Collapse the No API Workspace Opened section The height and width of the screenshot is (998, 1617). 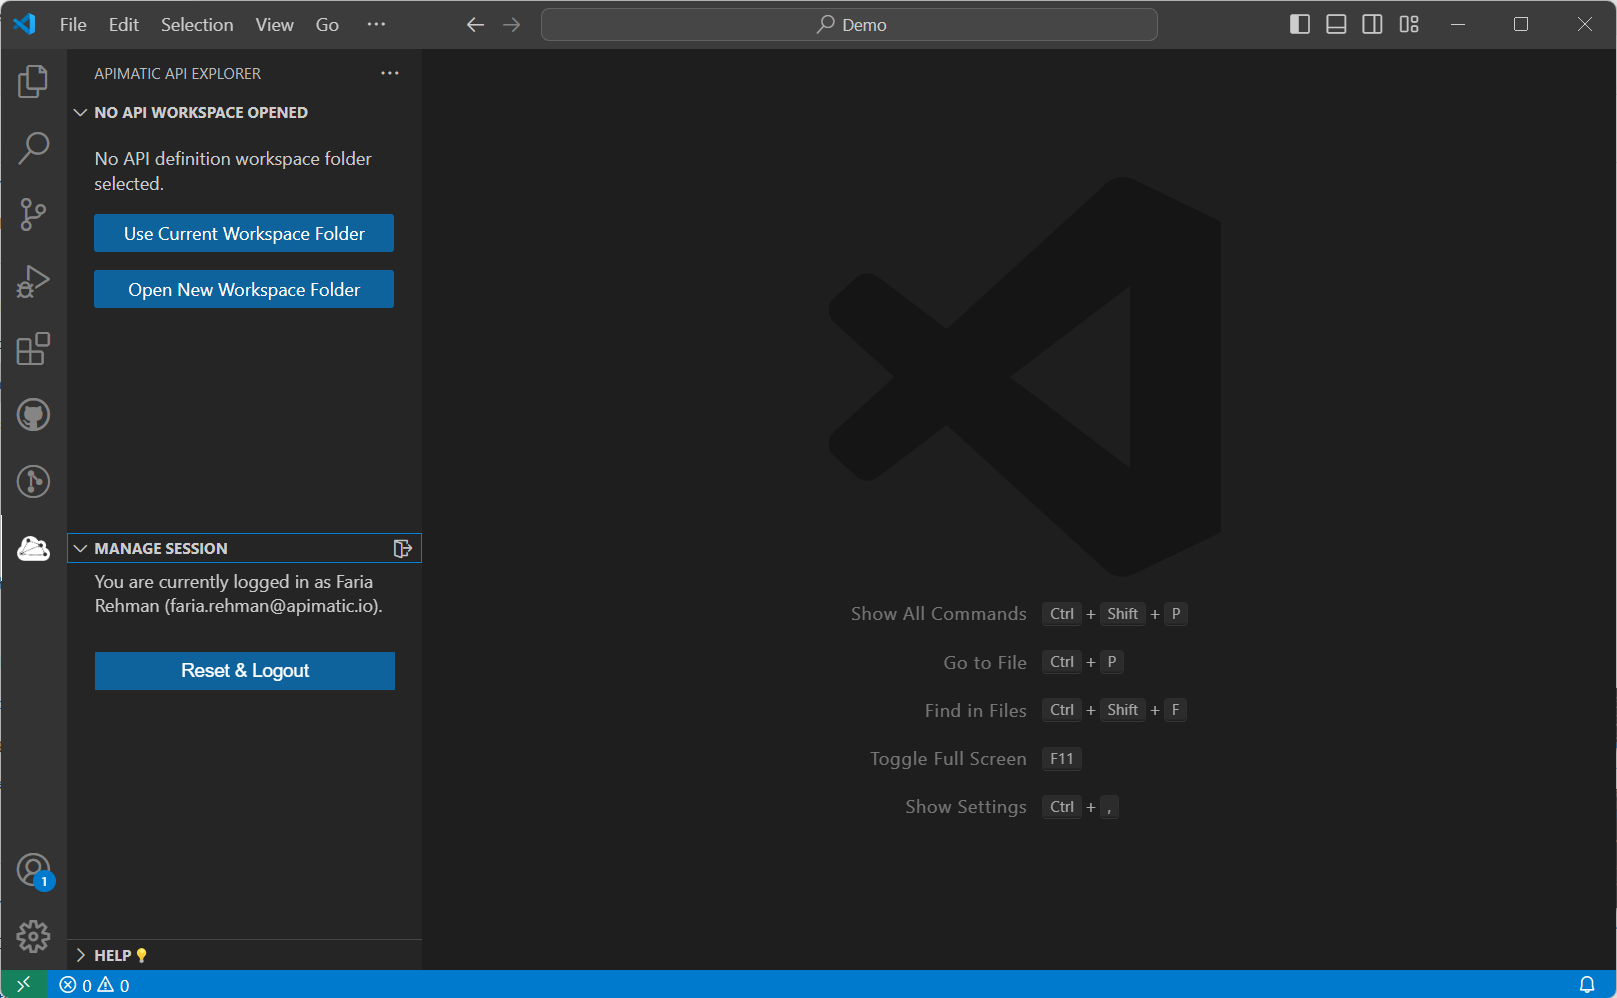[81, 112]
